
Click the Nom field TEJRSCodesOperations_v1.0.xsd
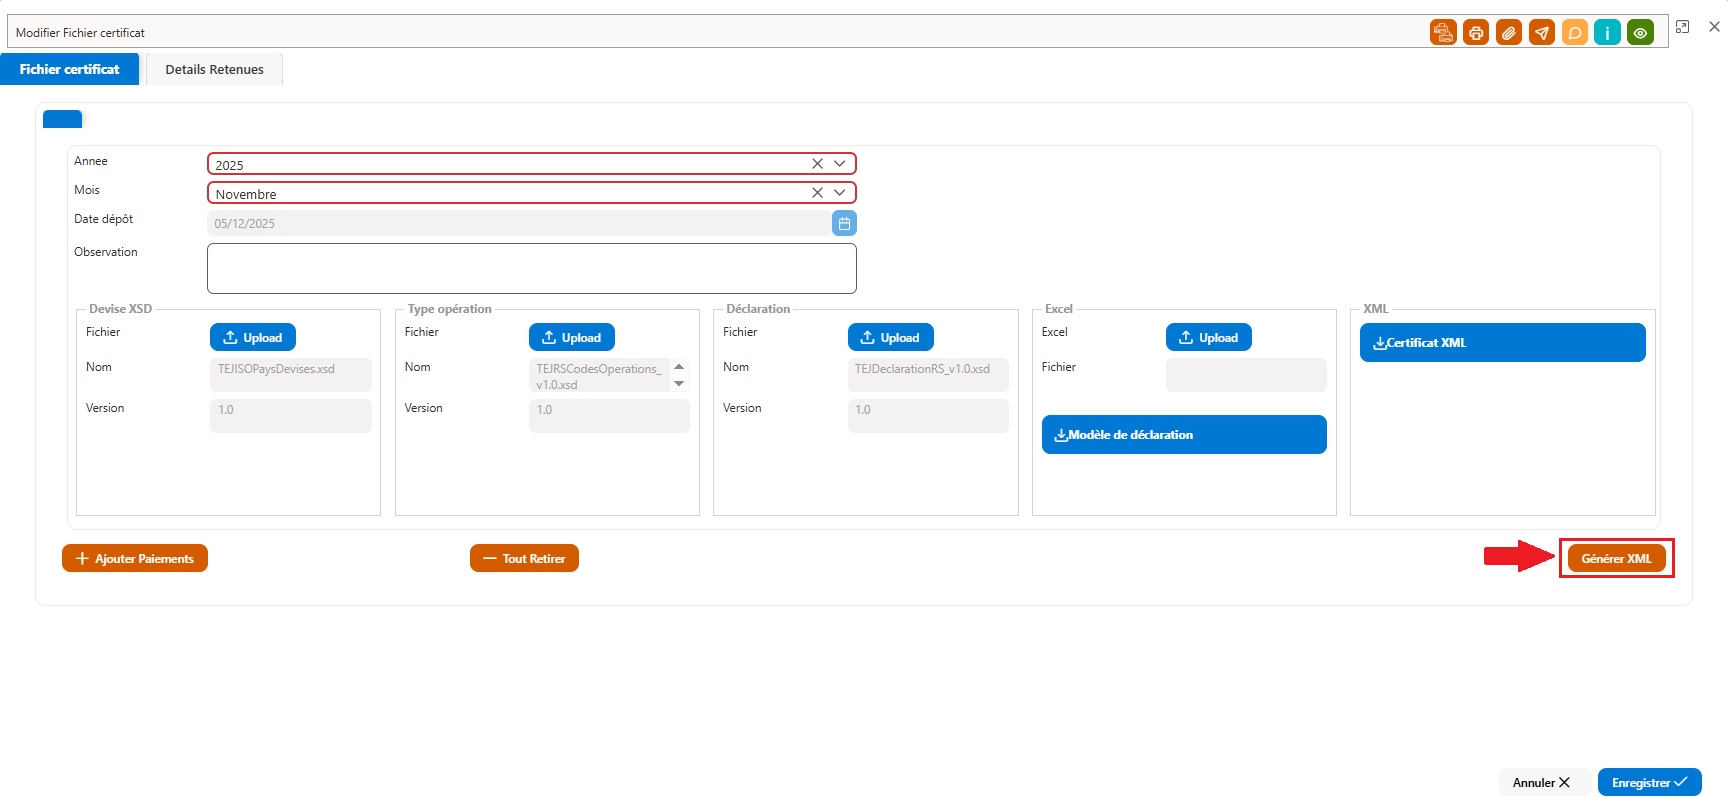click(x=609, y=375)
